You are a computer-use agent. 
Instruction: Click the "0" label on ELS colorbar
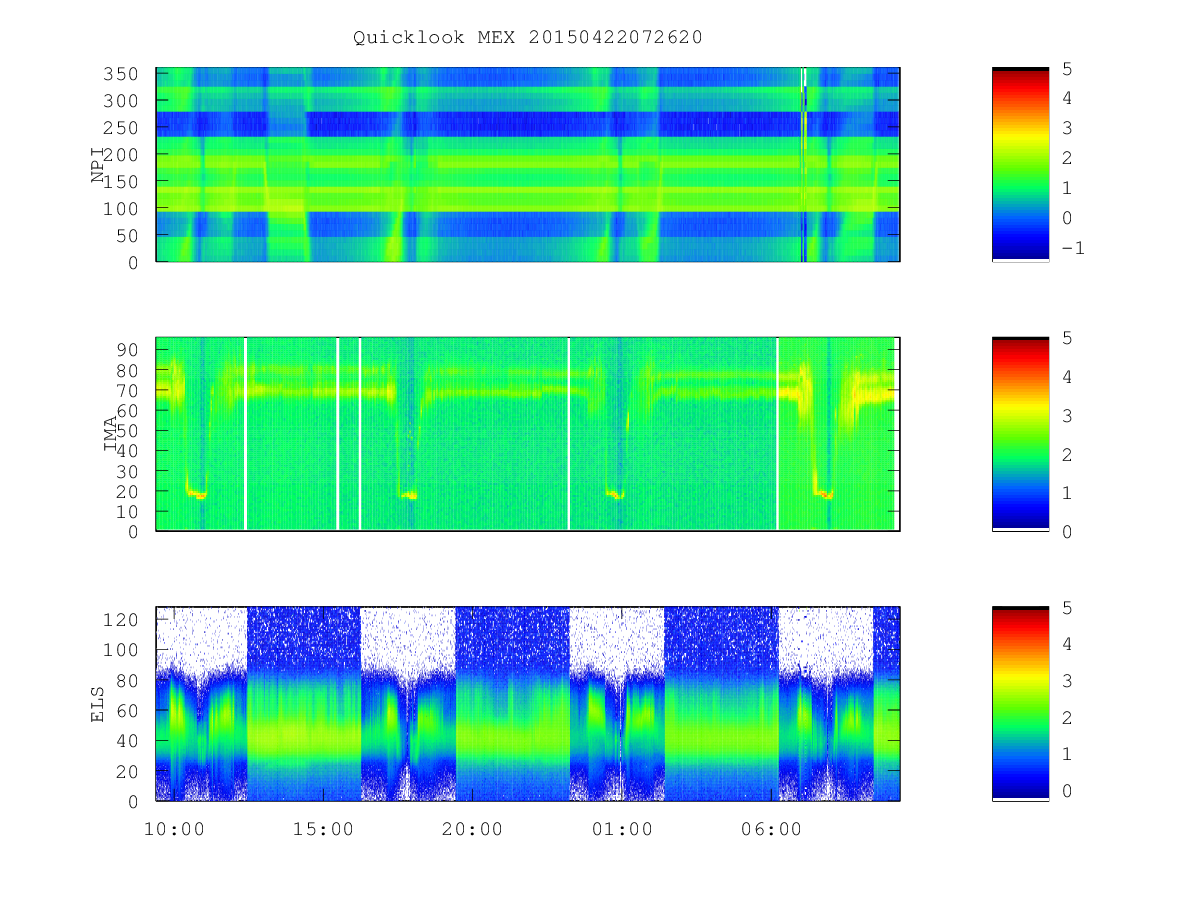tap(1066, 790)
